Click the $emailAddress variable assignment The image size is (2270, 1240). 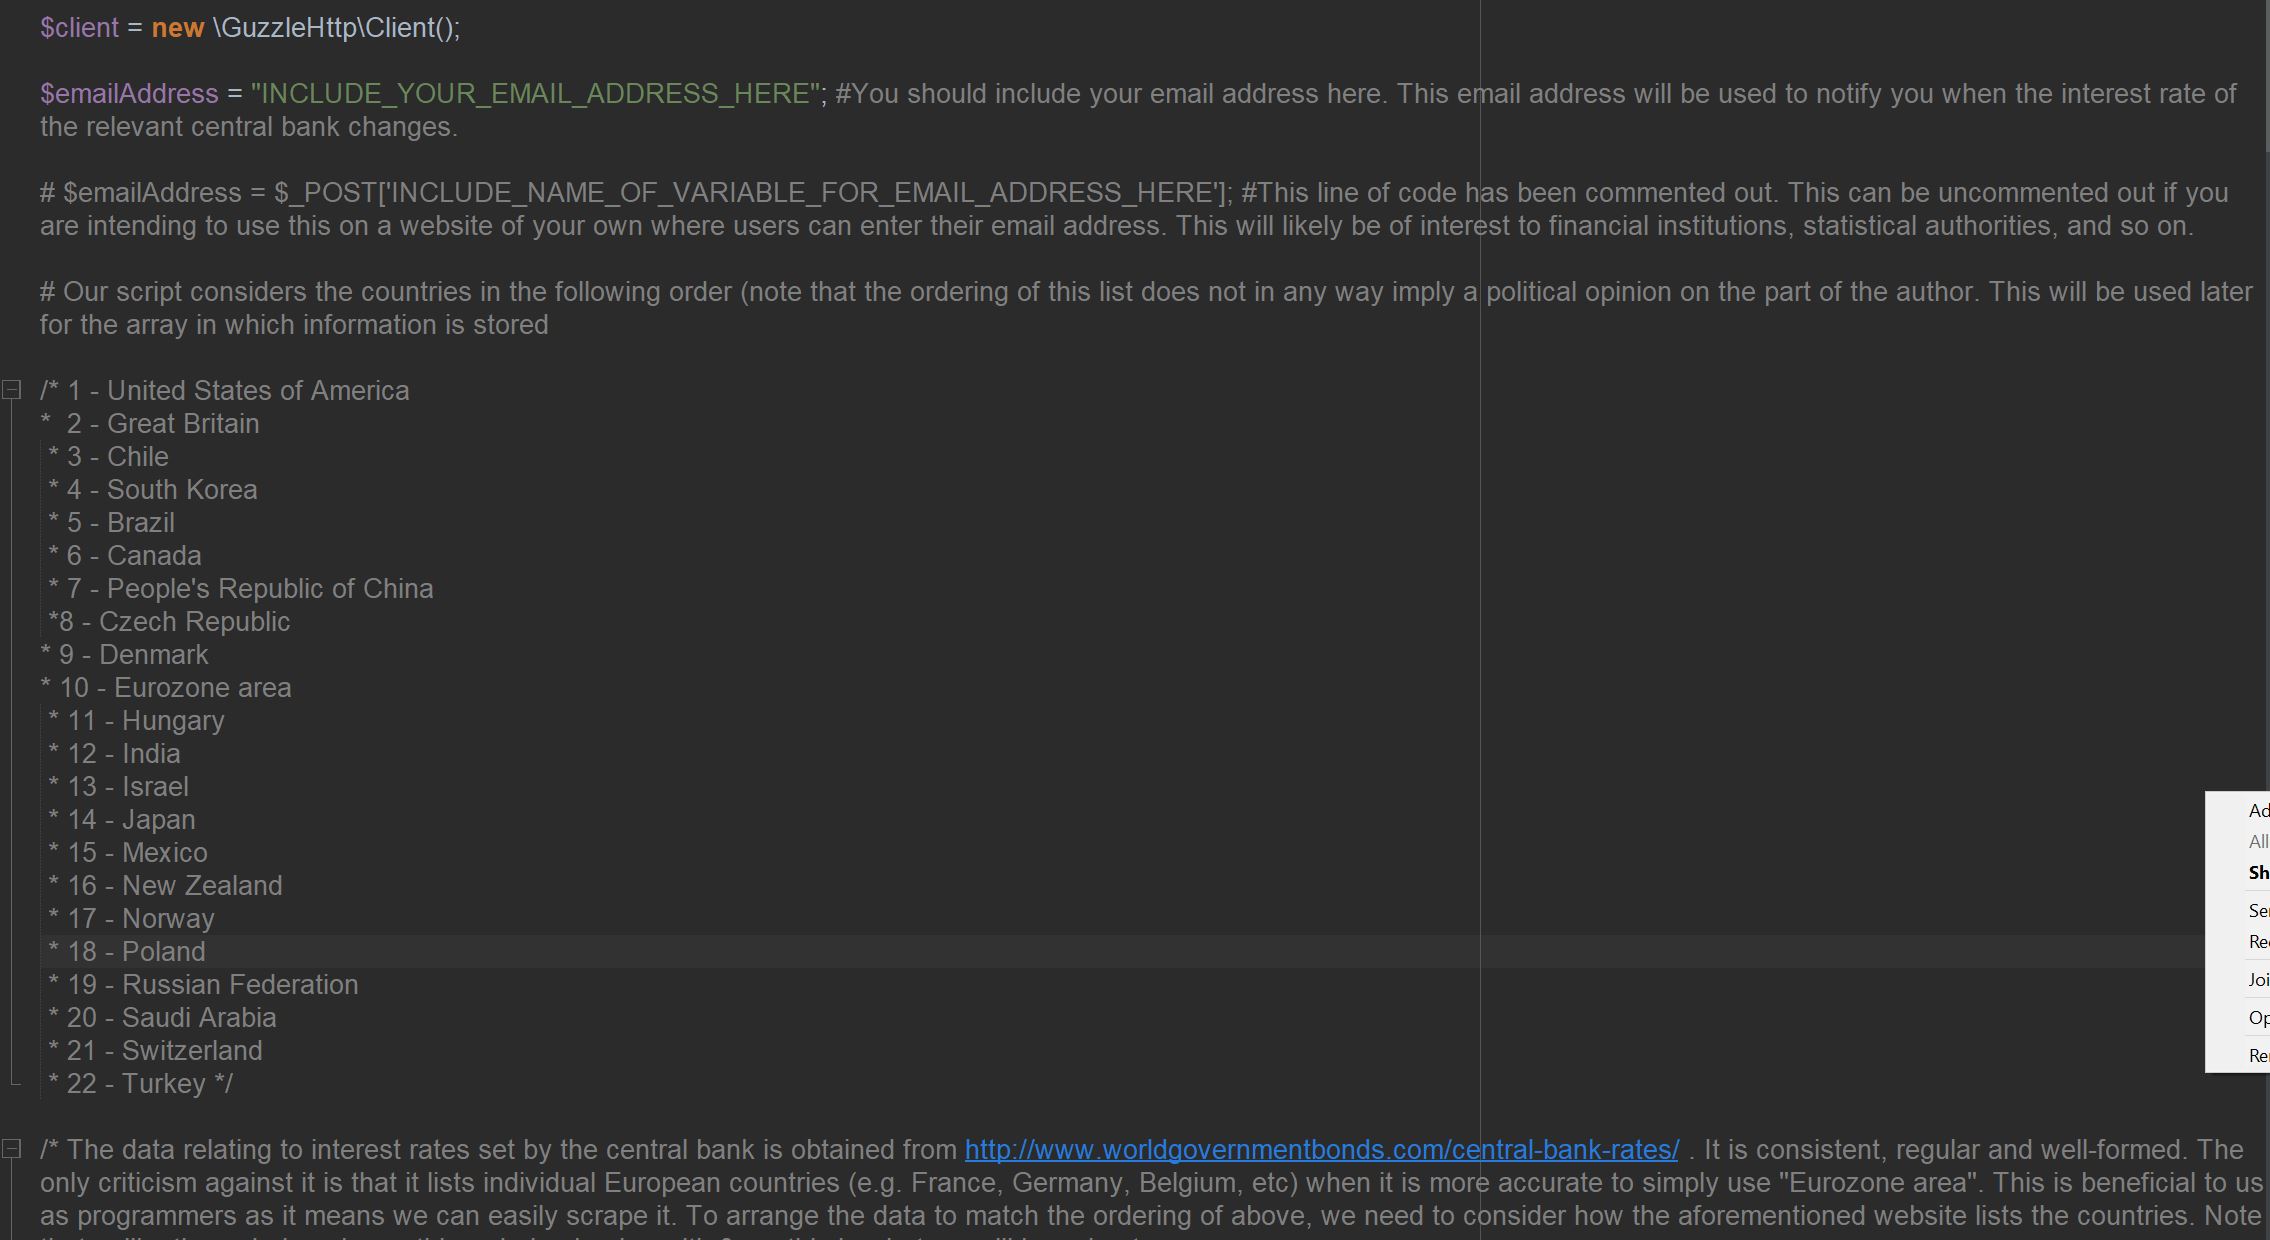129,94
